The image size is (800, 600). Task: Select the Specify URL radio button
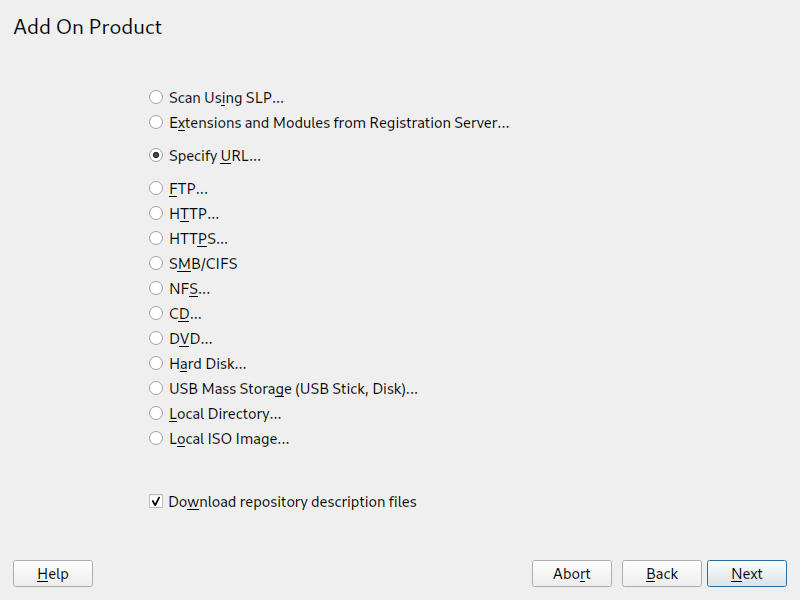(x=156, y=156)
